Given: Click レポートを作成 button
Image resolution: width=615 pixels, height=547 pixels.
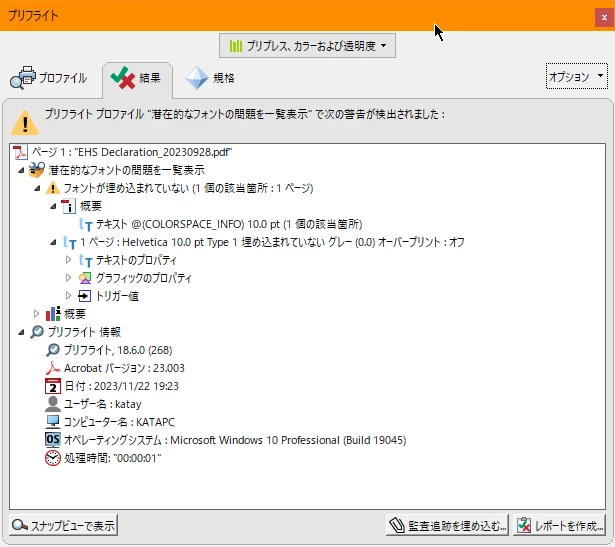Looking at the screenshot, I should (559, 525).
